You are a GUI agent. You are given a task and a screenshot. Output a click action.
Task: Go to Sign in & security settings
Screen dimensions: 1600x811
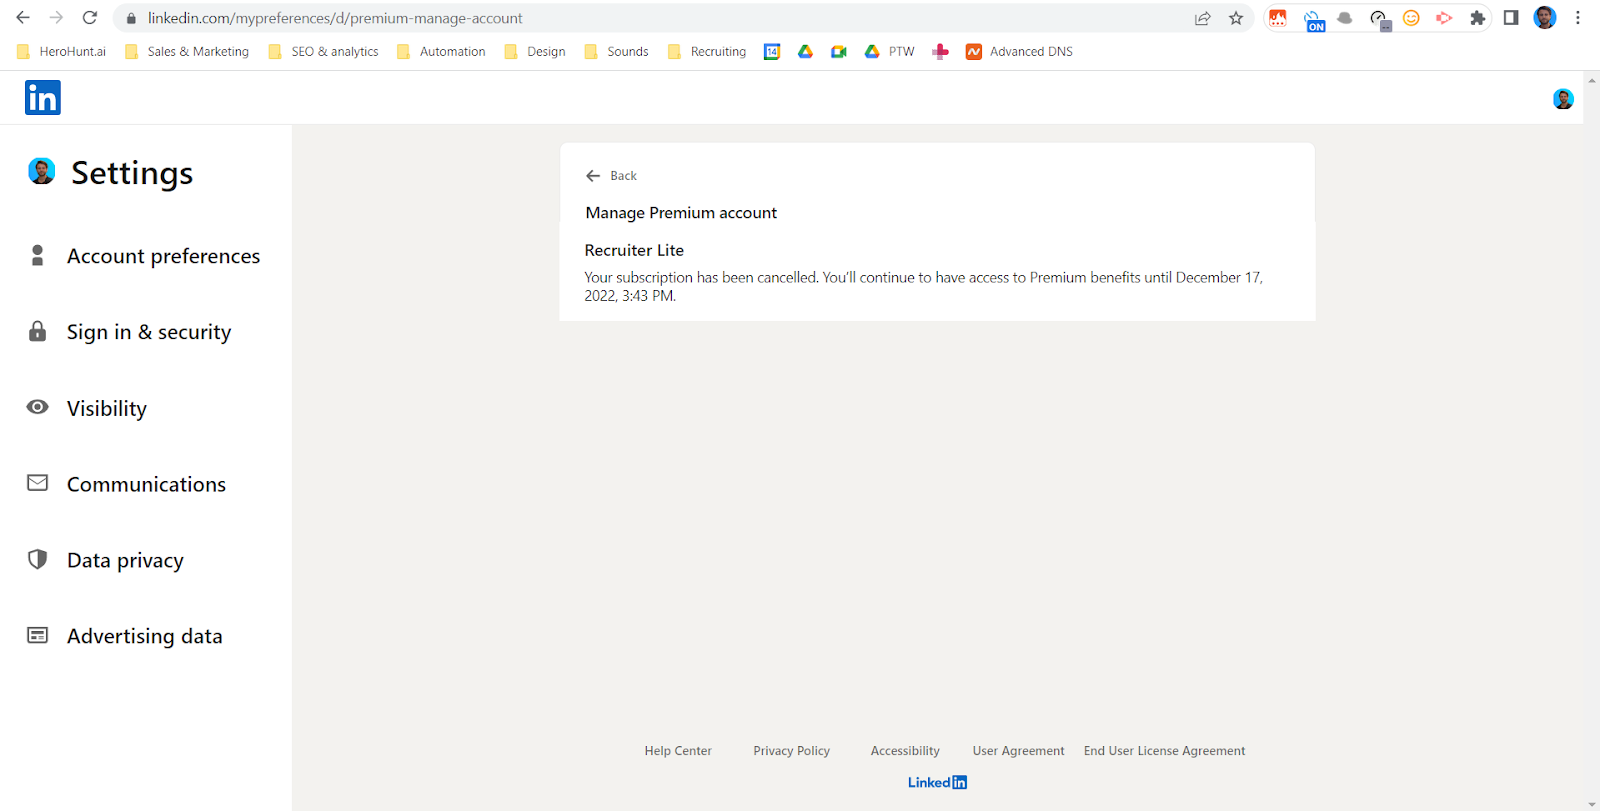coord(149,332)
